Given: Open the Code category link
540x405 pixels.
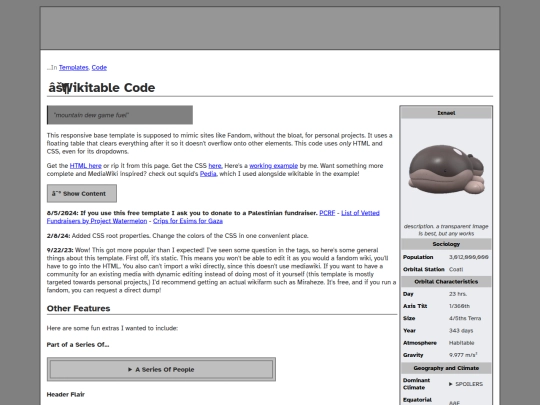Looking at the screenshot, I should pyautogui.click(x=99, y=68).
